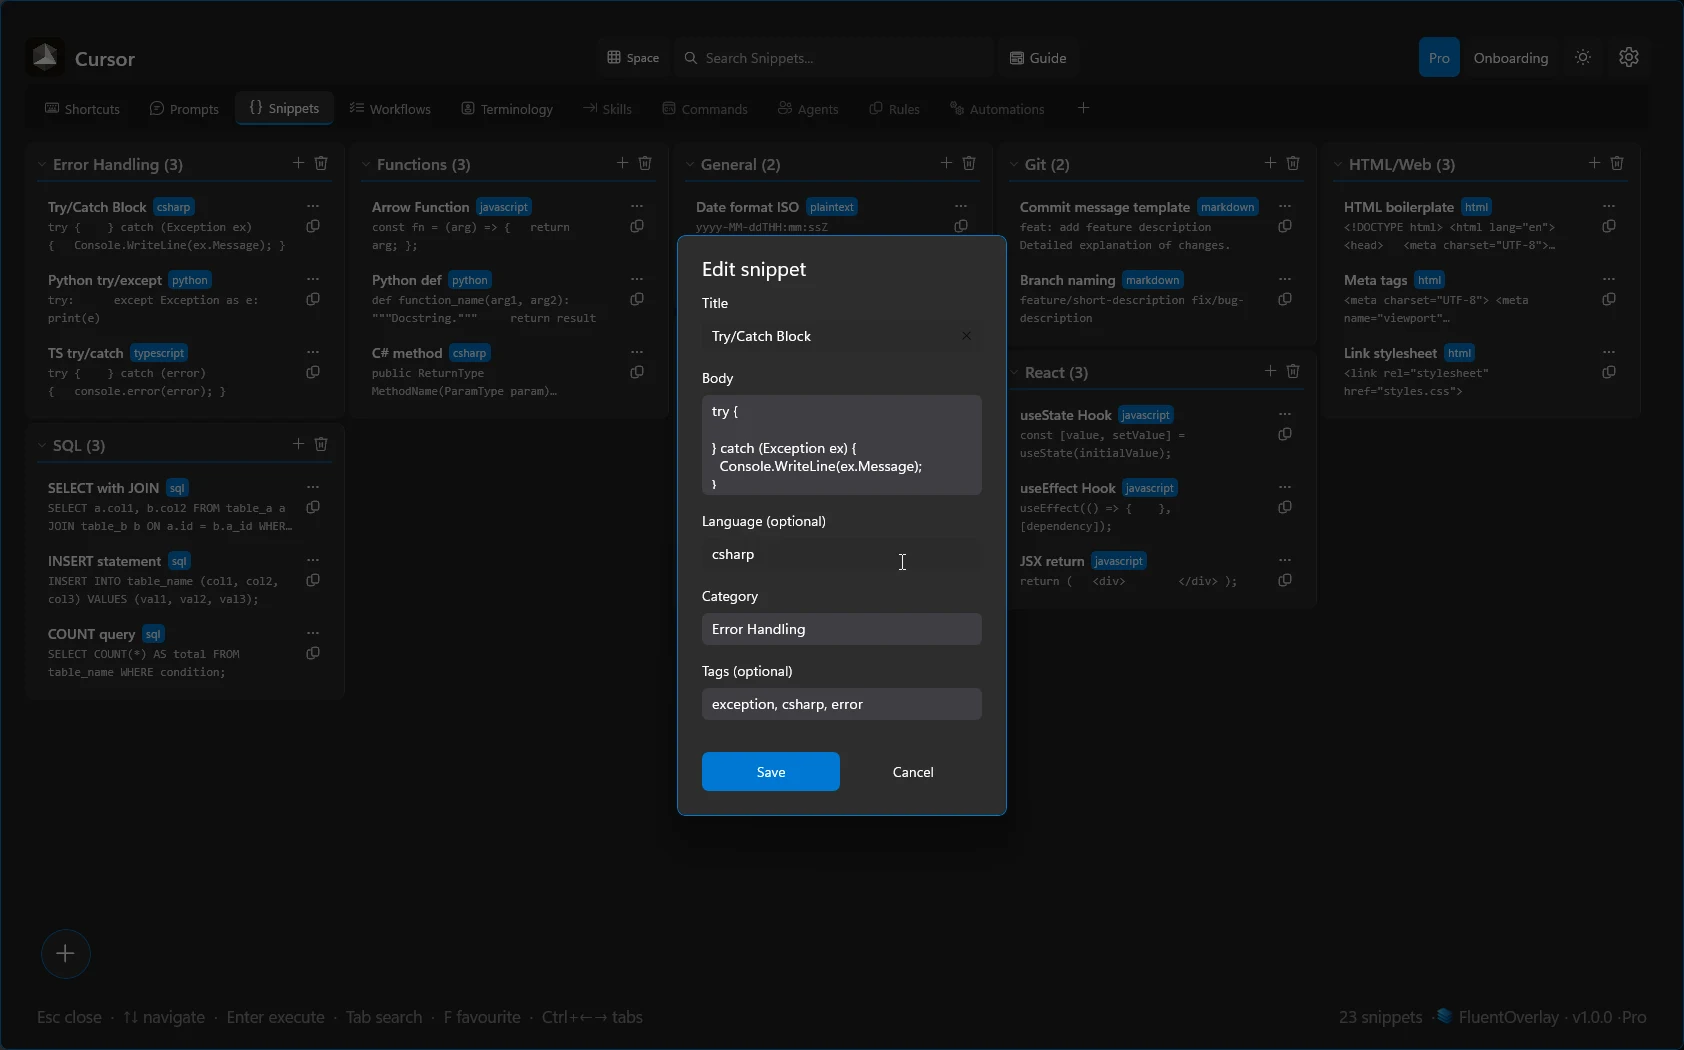This screenshot has width=1684, height=1050.
Task: Click the floating plus button bottom-left
Action: point(66,954)
